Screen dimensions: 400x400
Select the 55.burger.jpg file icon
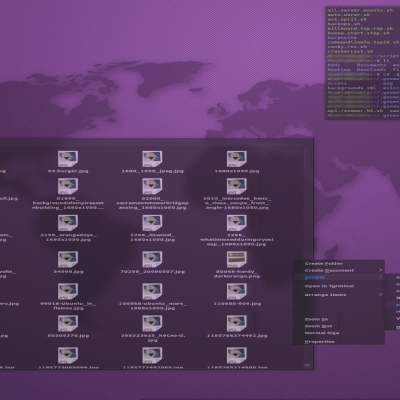[68, 159]
